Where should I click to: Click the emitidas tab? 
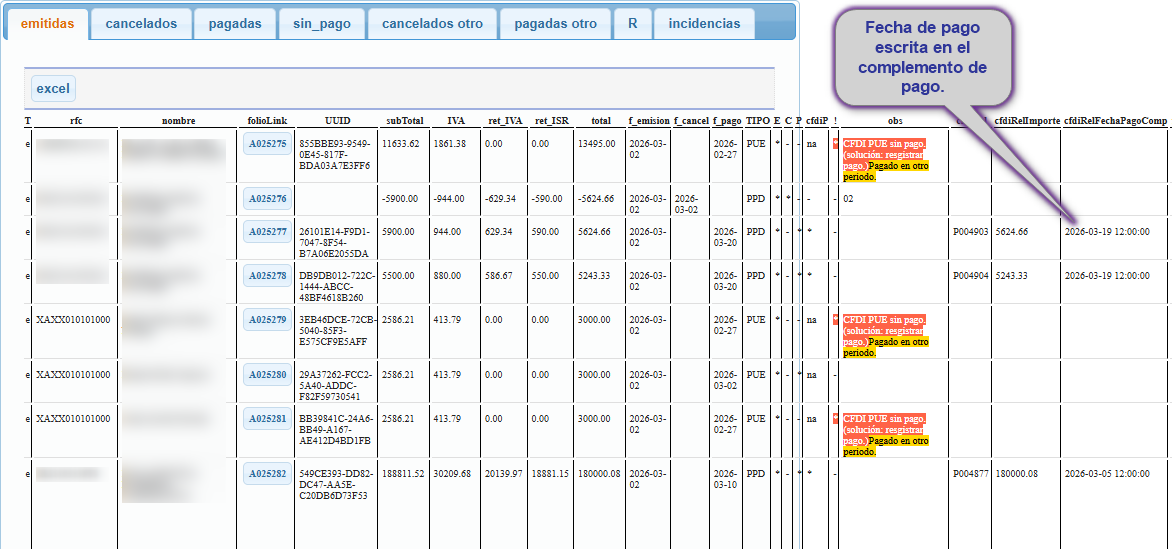pyautogui.click(x=48, y=24)
